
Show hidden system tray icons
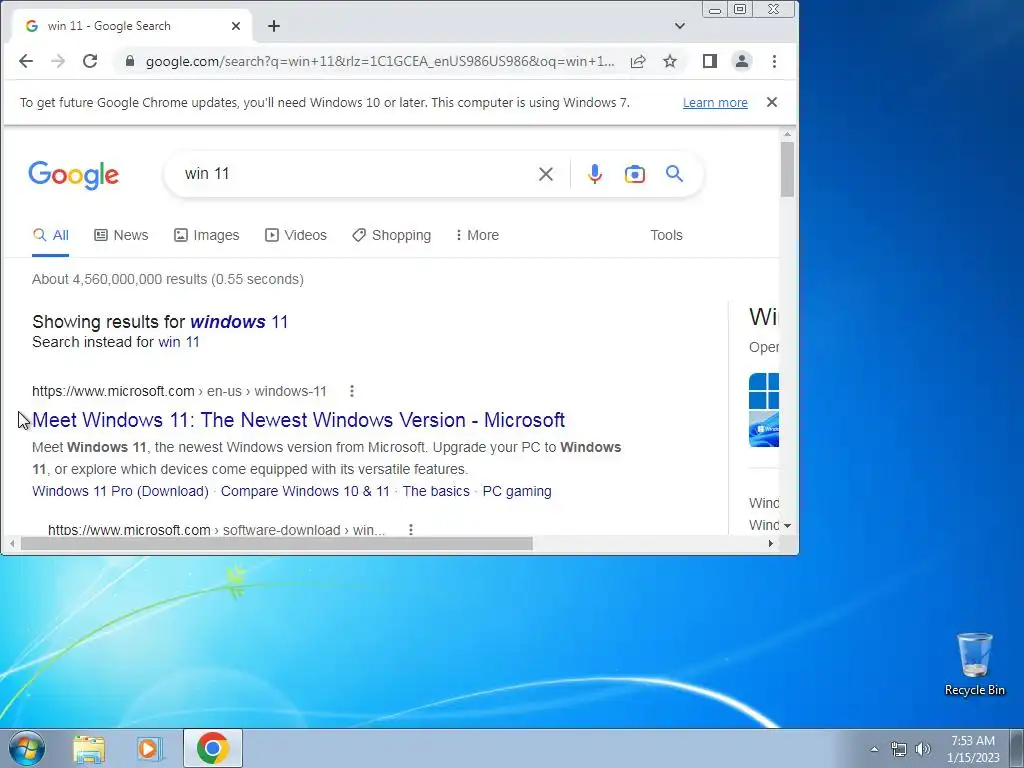[x=874, y=749]
